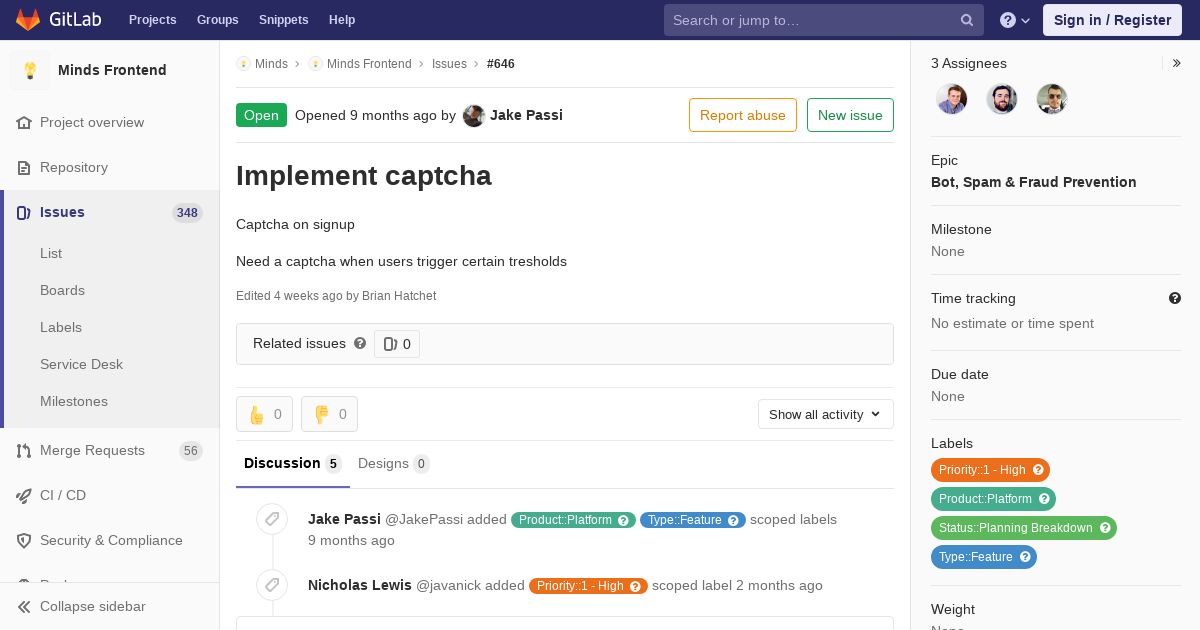Select the Discussion tab
This screenshot has height=630, width=1200.
coord(292,464)
